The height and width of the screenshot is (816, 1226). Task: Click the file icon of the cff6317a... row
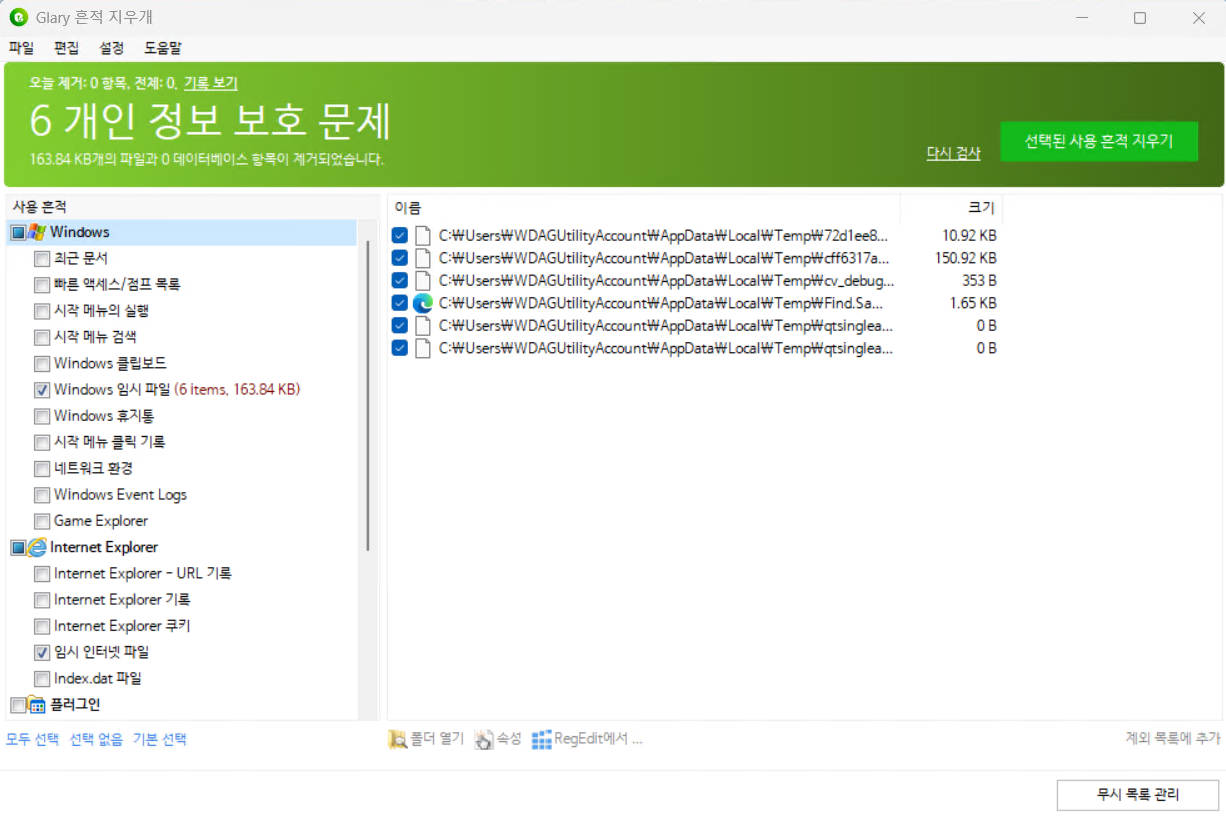[422, 258]
